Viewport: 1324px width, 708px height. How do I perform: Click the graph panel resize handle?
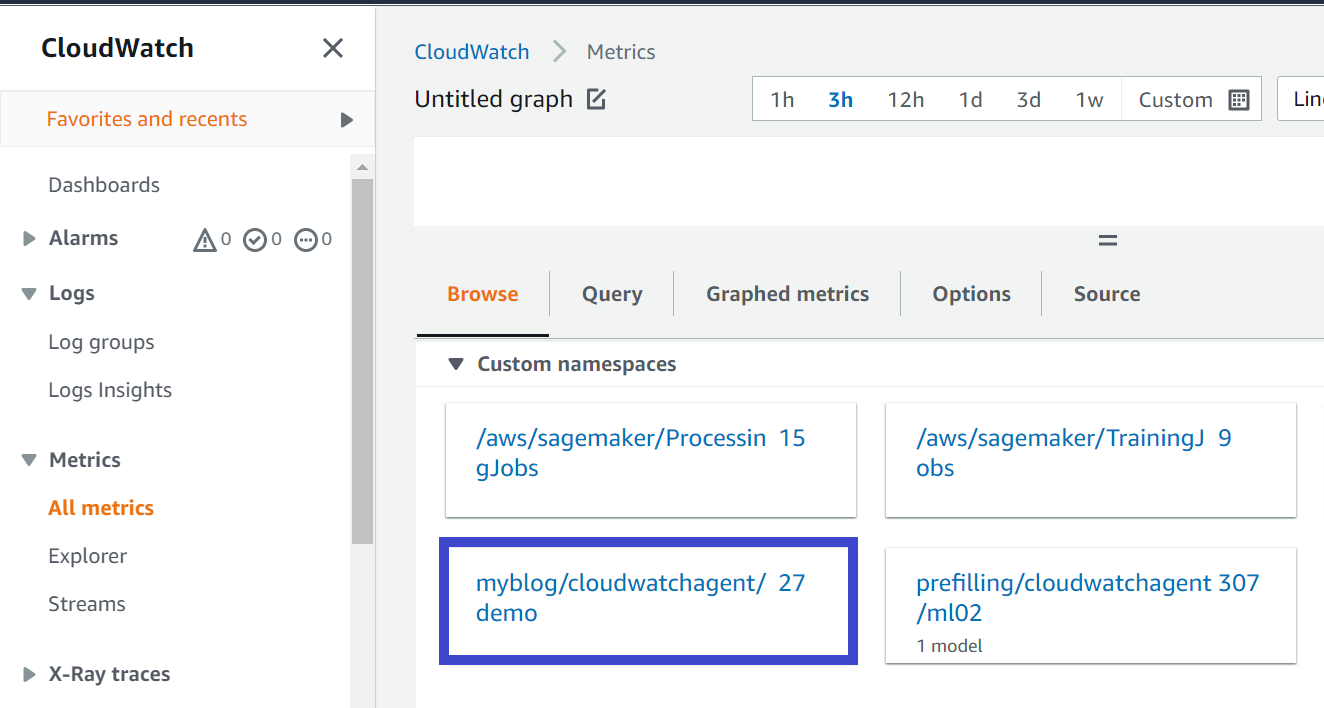click(x=1107, y=241)
